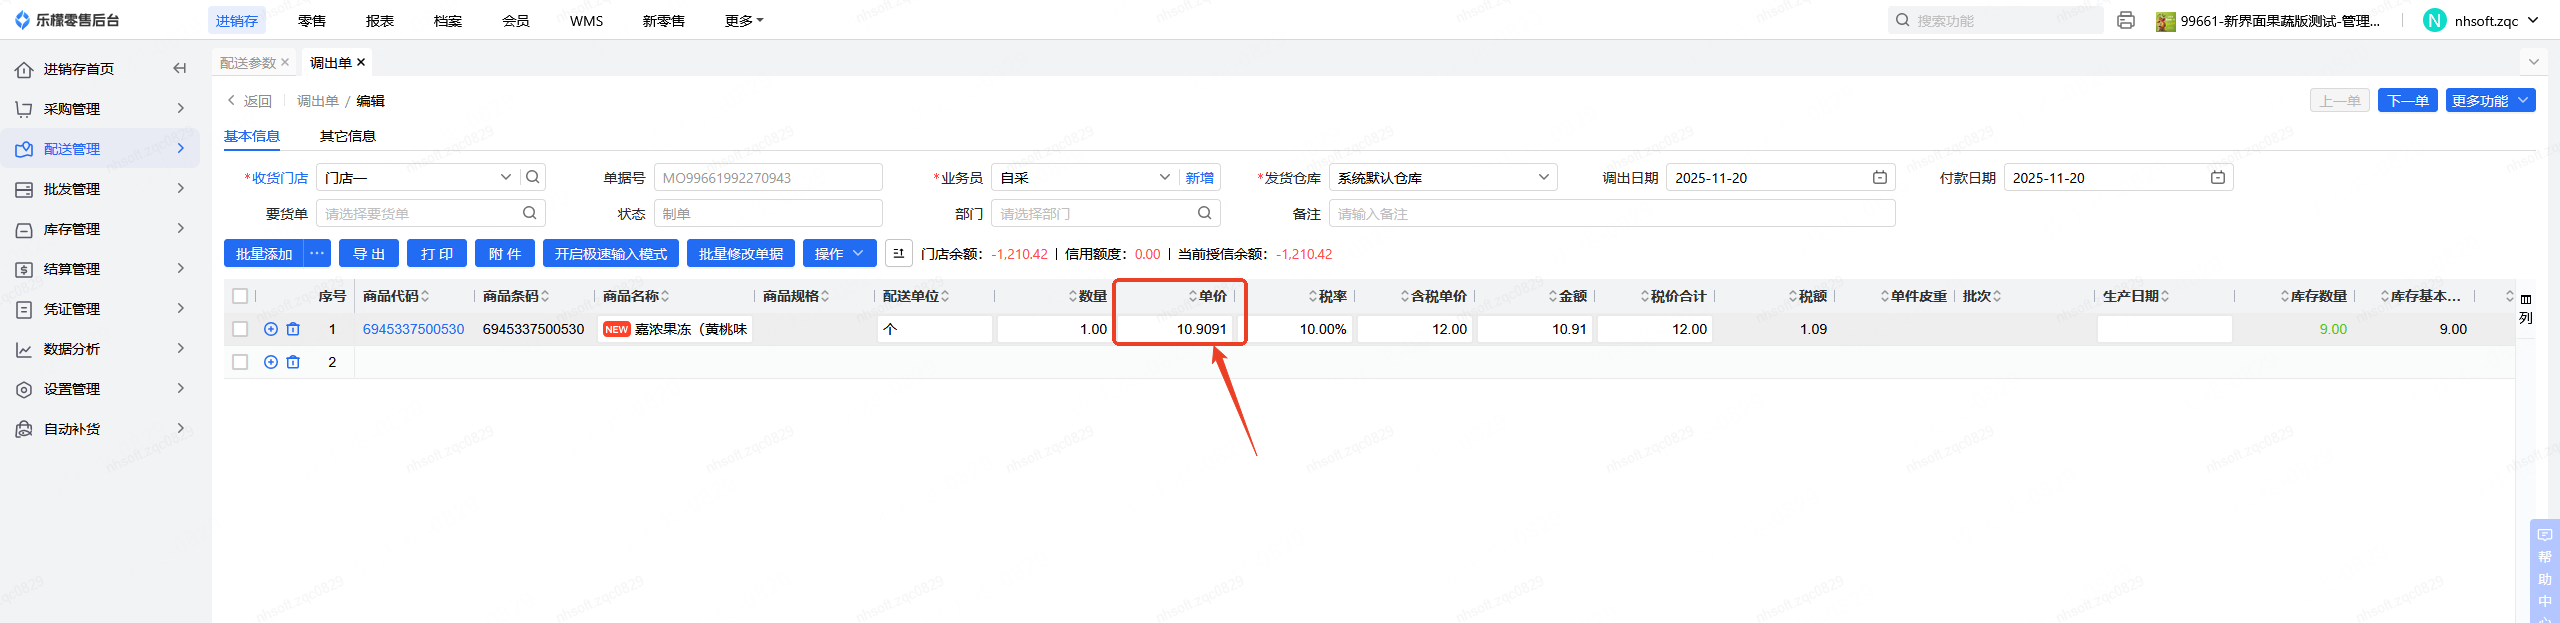Click the 新增 link next to 业务员

1200,177
